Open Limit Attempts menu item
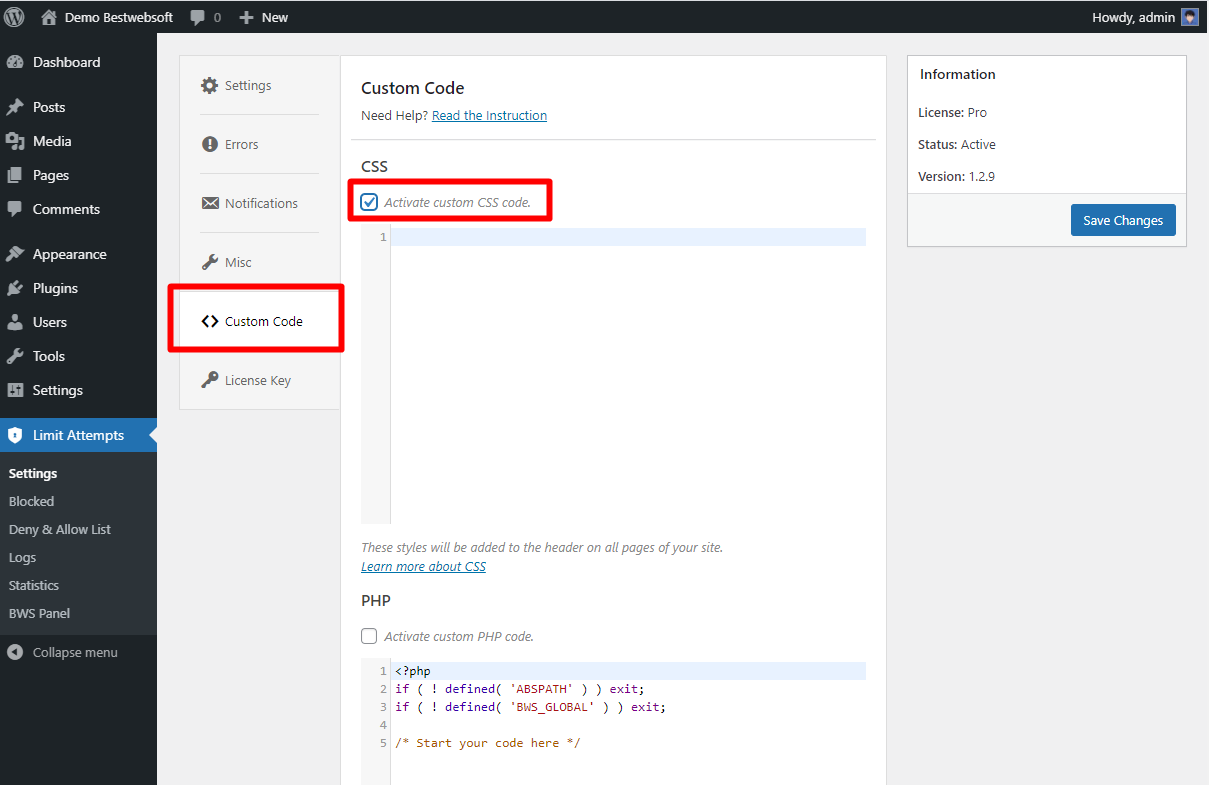This screenshot has width=1209, height=785. [x=78, y=435]
